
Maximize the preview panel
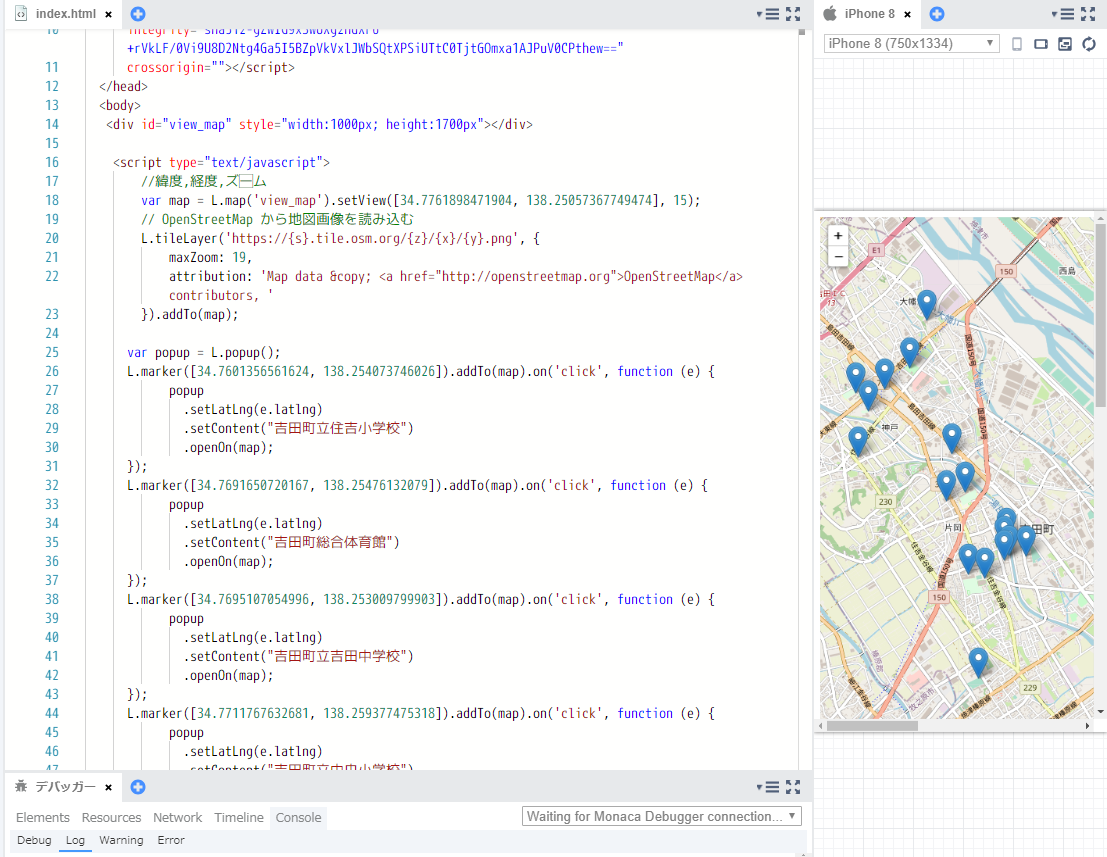point(1089,14)
